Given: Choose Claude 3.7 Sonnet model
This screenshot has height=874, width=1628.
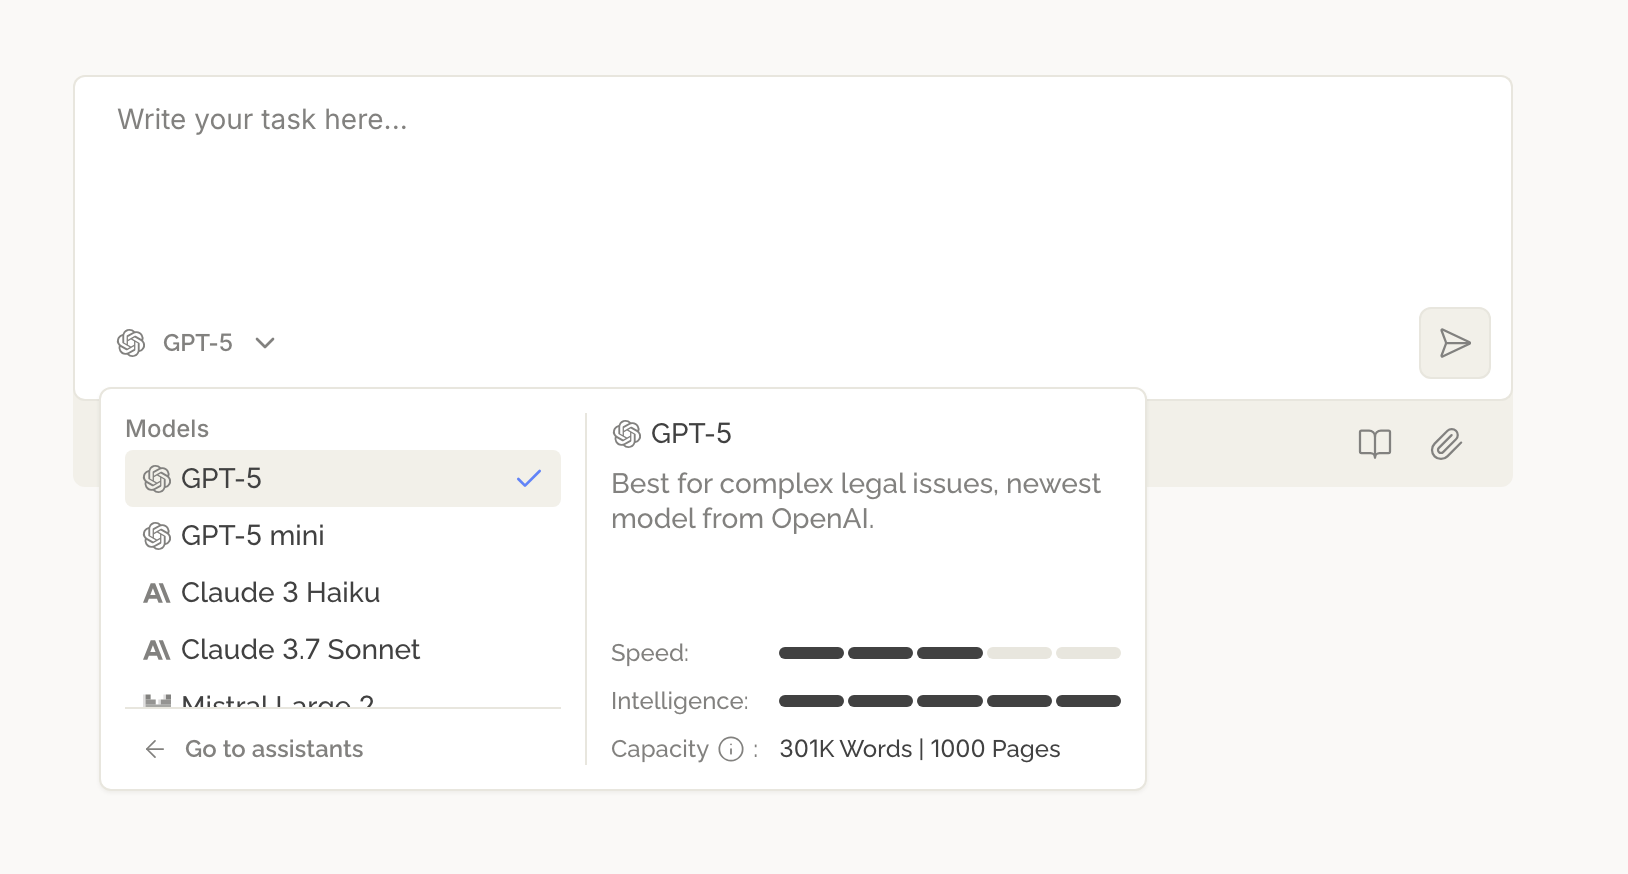Looking at the screenshot, I should coord(343,649).
